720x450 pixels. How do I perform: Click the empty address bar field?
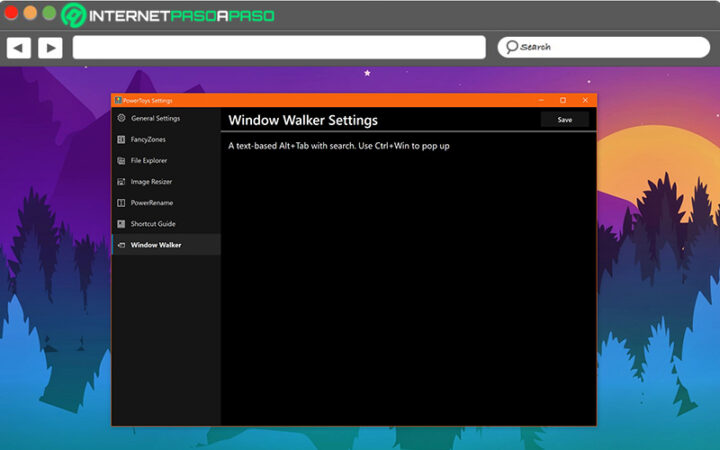click(278, 47)
